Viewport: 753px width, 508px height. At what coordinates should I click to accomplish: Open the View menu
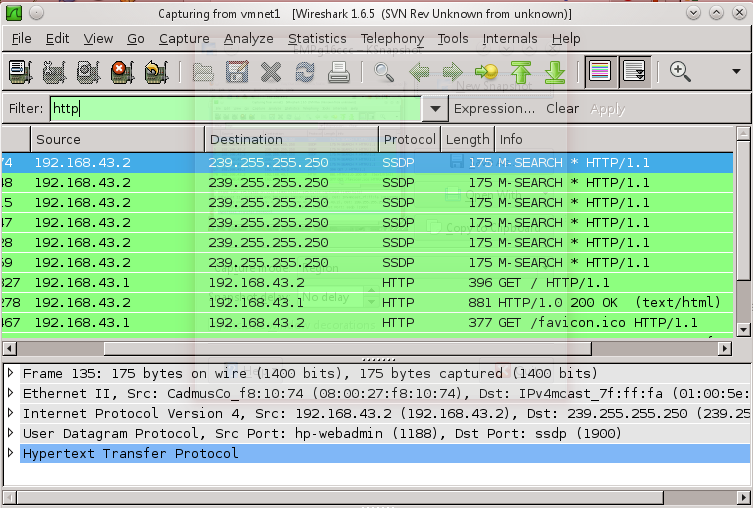pyautogui.click(x=98, y=38)
